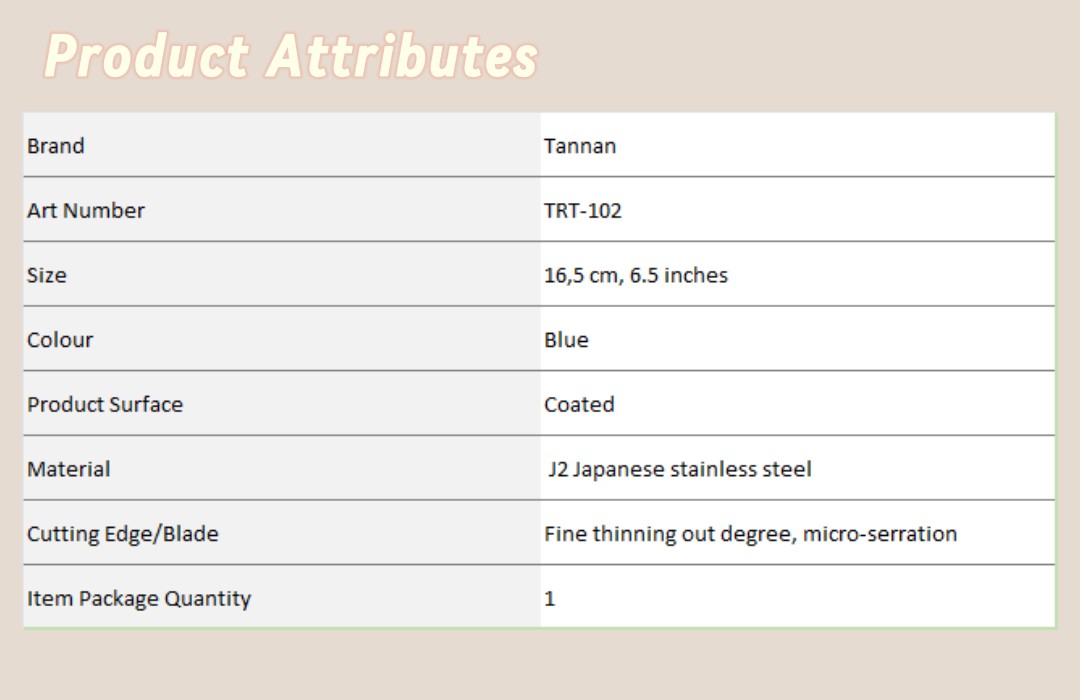Click the art number value TRT-102
The height and width of the screenshot is (700, 1080).
click(x=583, y=211)
